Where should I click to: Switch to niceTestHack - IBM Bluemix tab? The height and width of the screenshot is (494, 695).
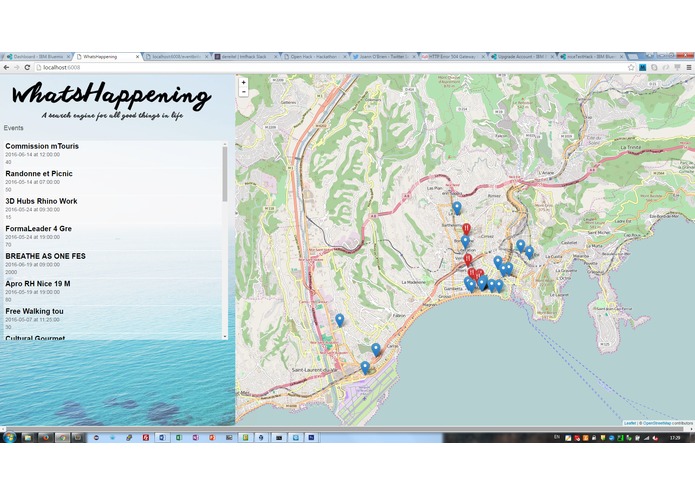pos(590,57)
